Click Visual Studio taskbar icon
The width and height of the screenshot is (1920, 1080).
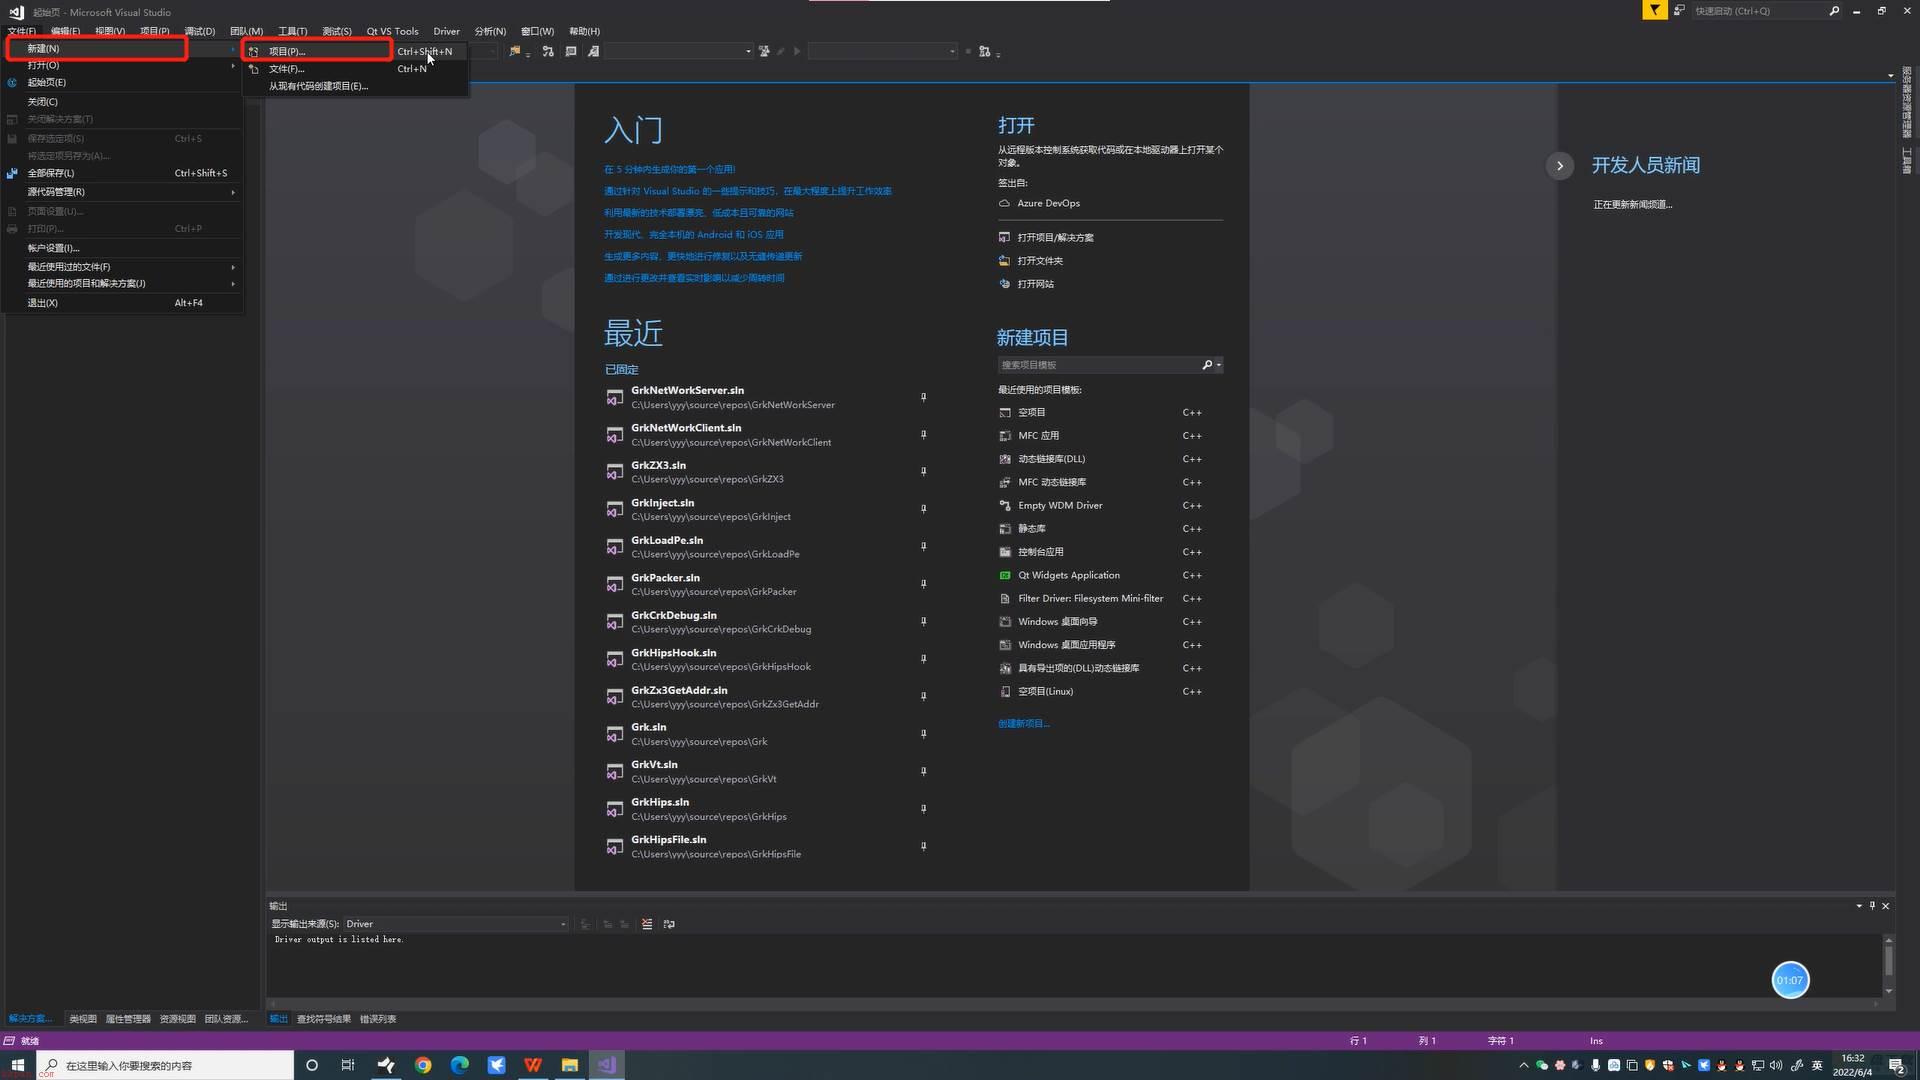coord(607,1064)
